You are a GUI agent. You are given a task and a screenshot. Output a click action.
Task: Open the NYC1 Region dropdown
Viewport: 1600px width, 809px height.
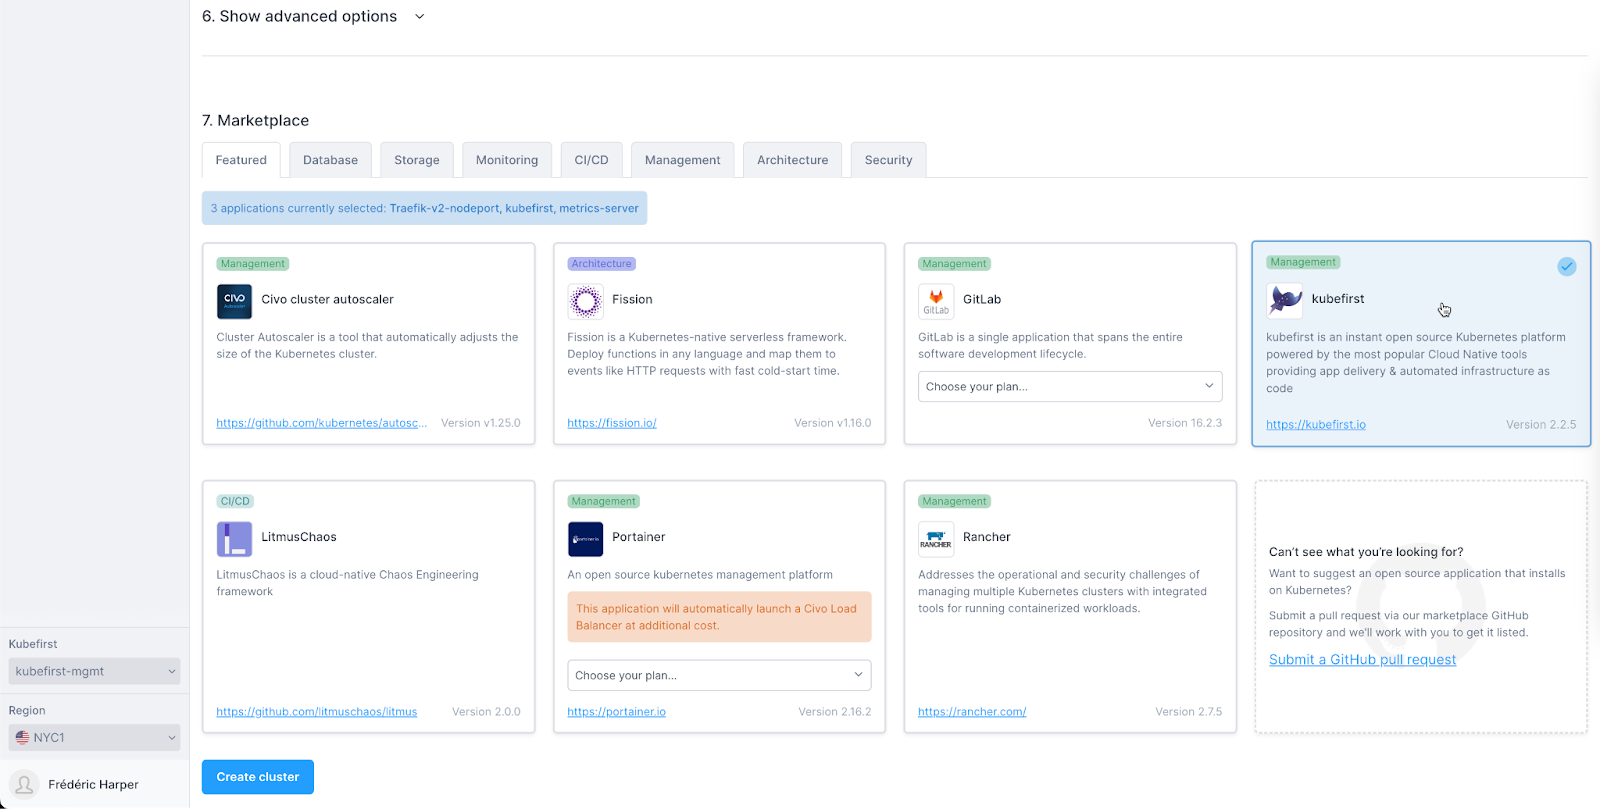[94, 738]
